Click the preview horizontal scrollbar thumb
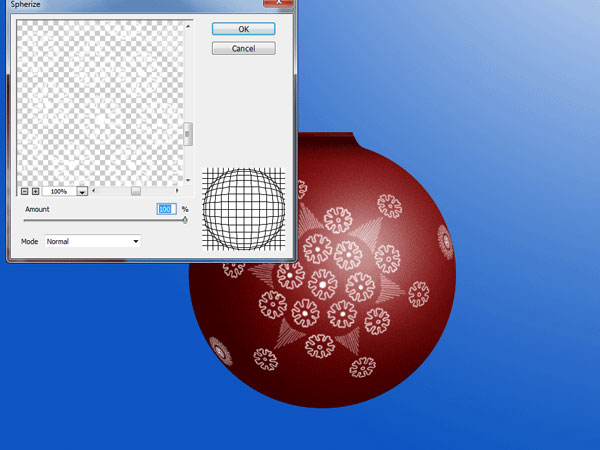Viewport: 600px width, 450px height. coord(136,191)
